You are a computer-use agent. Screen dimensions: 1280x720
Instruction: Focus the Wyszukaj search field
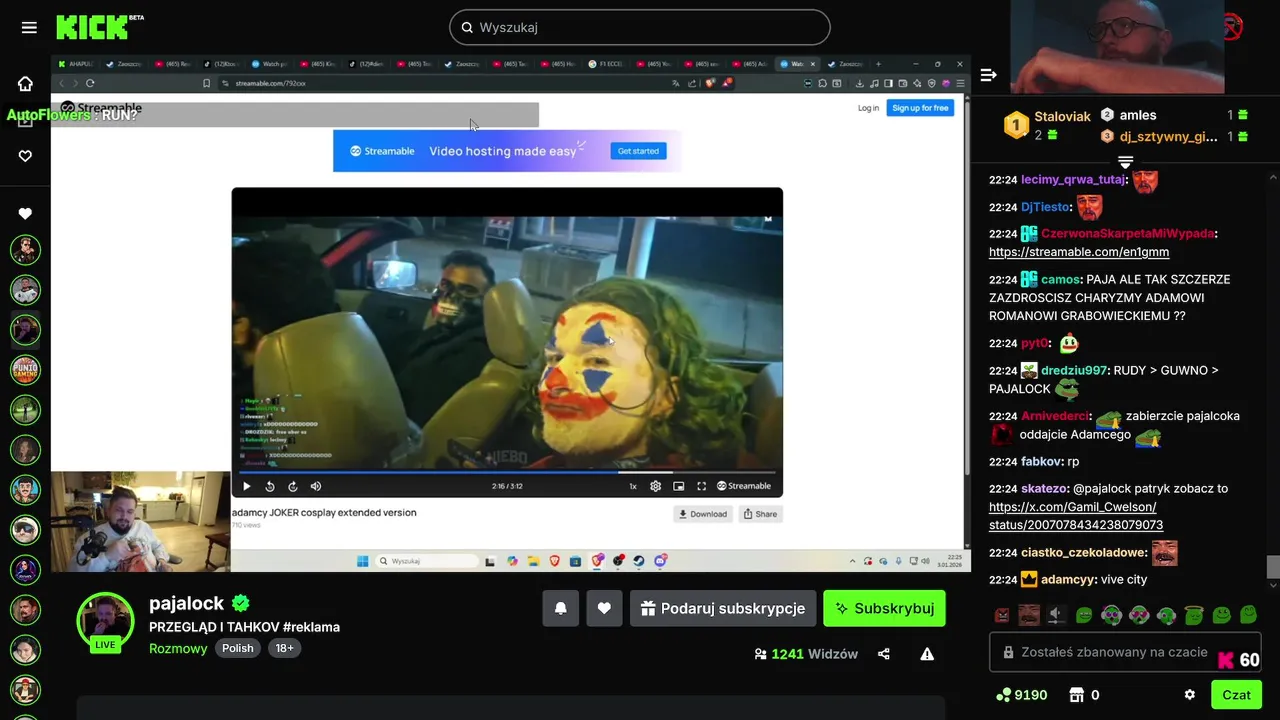click(640, 27)
